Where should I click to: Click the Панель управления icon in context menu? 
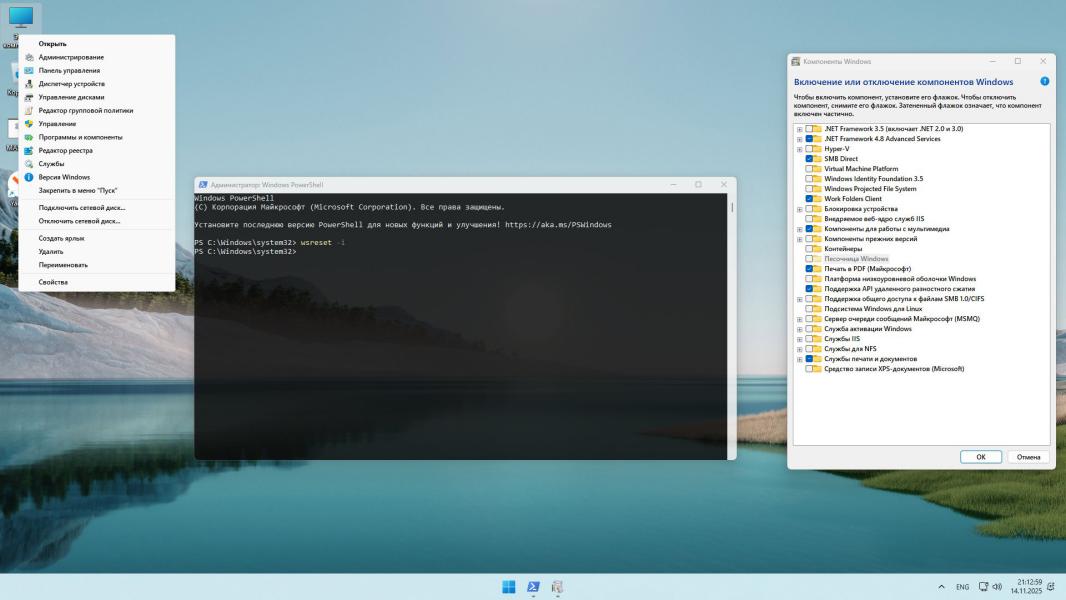coord(29,71)
